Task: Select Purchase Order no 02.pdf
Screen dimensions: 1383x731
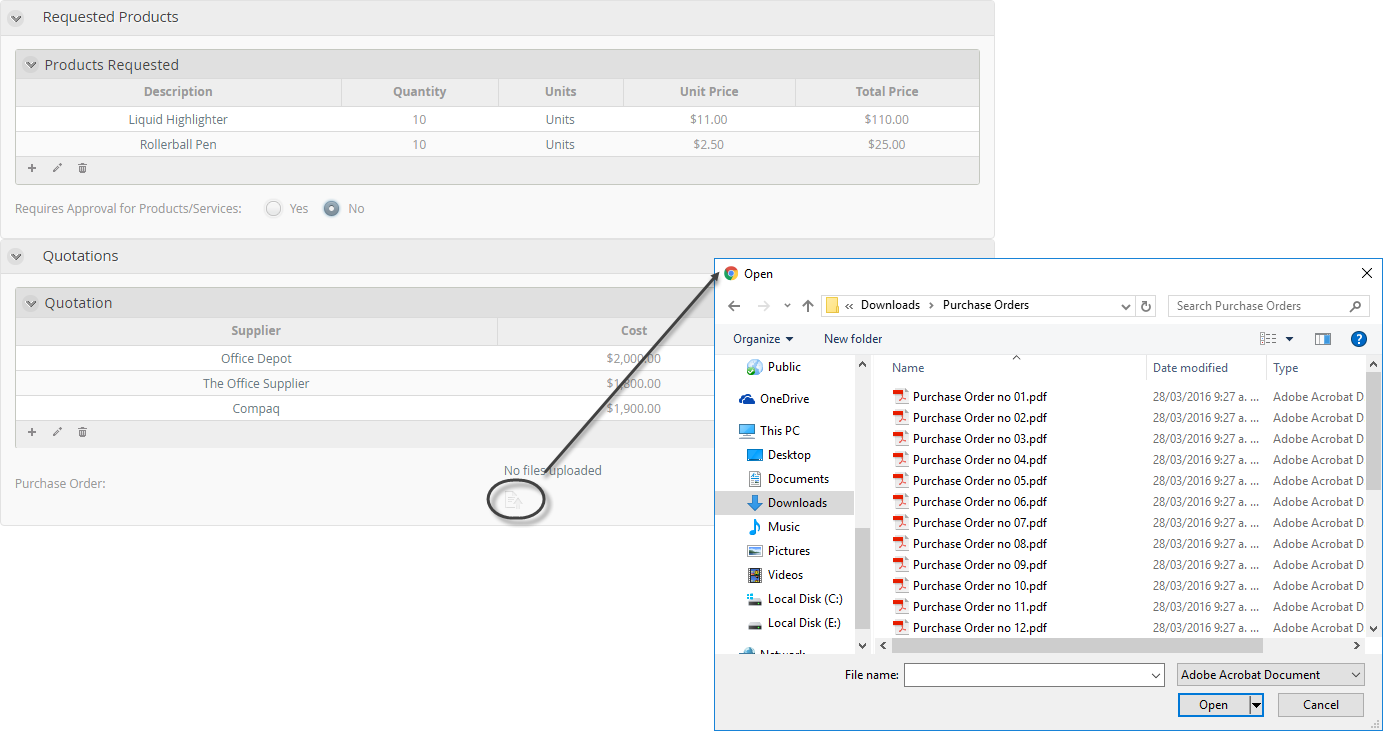Action: click(969, 418)
